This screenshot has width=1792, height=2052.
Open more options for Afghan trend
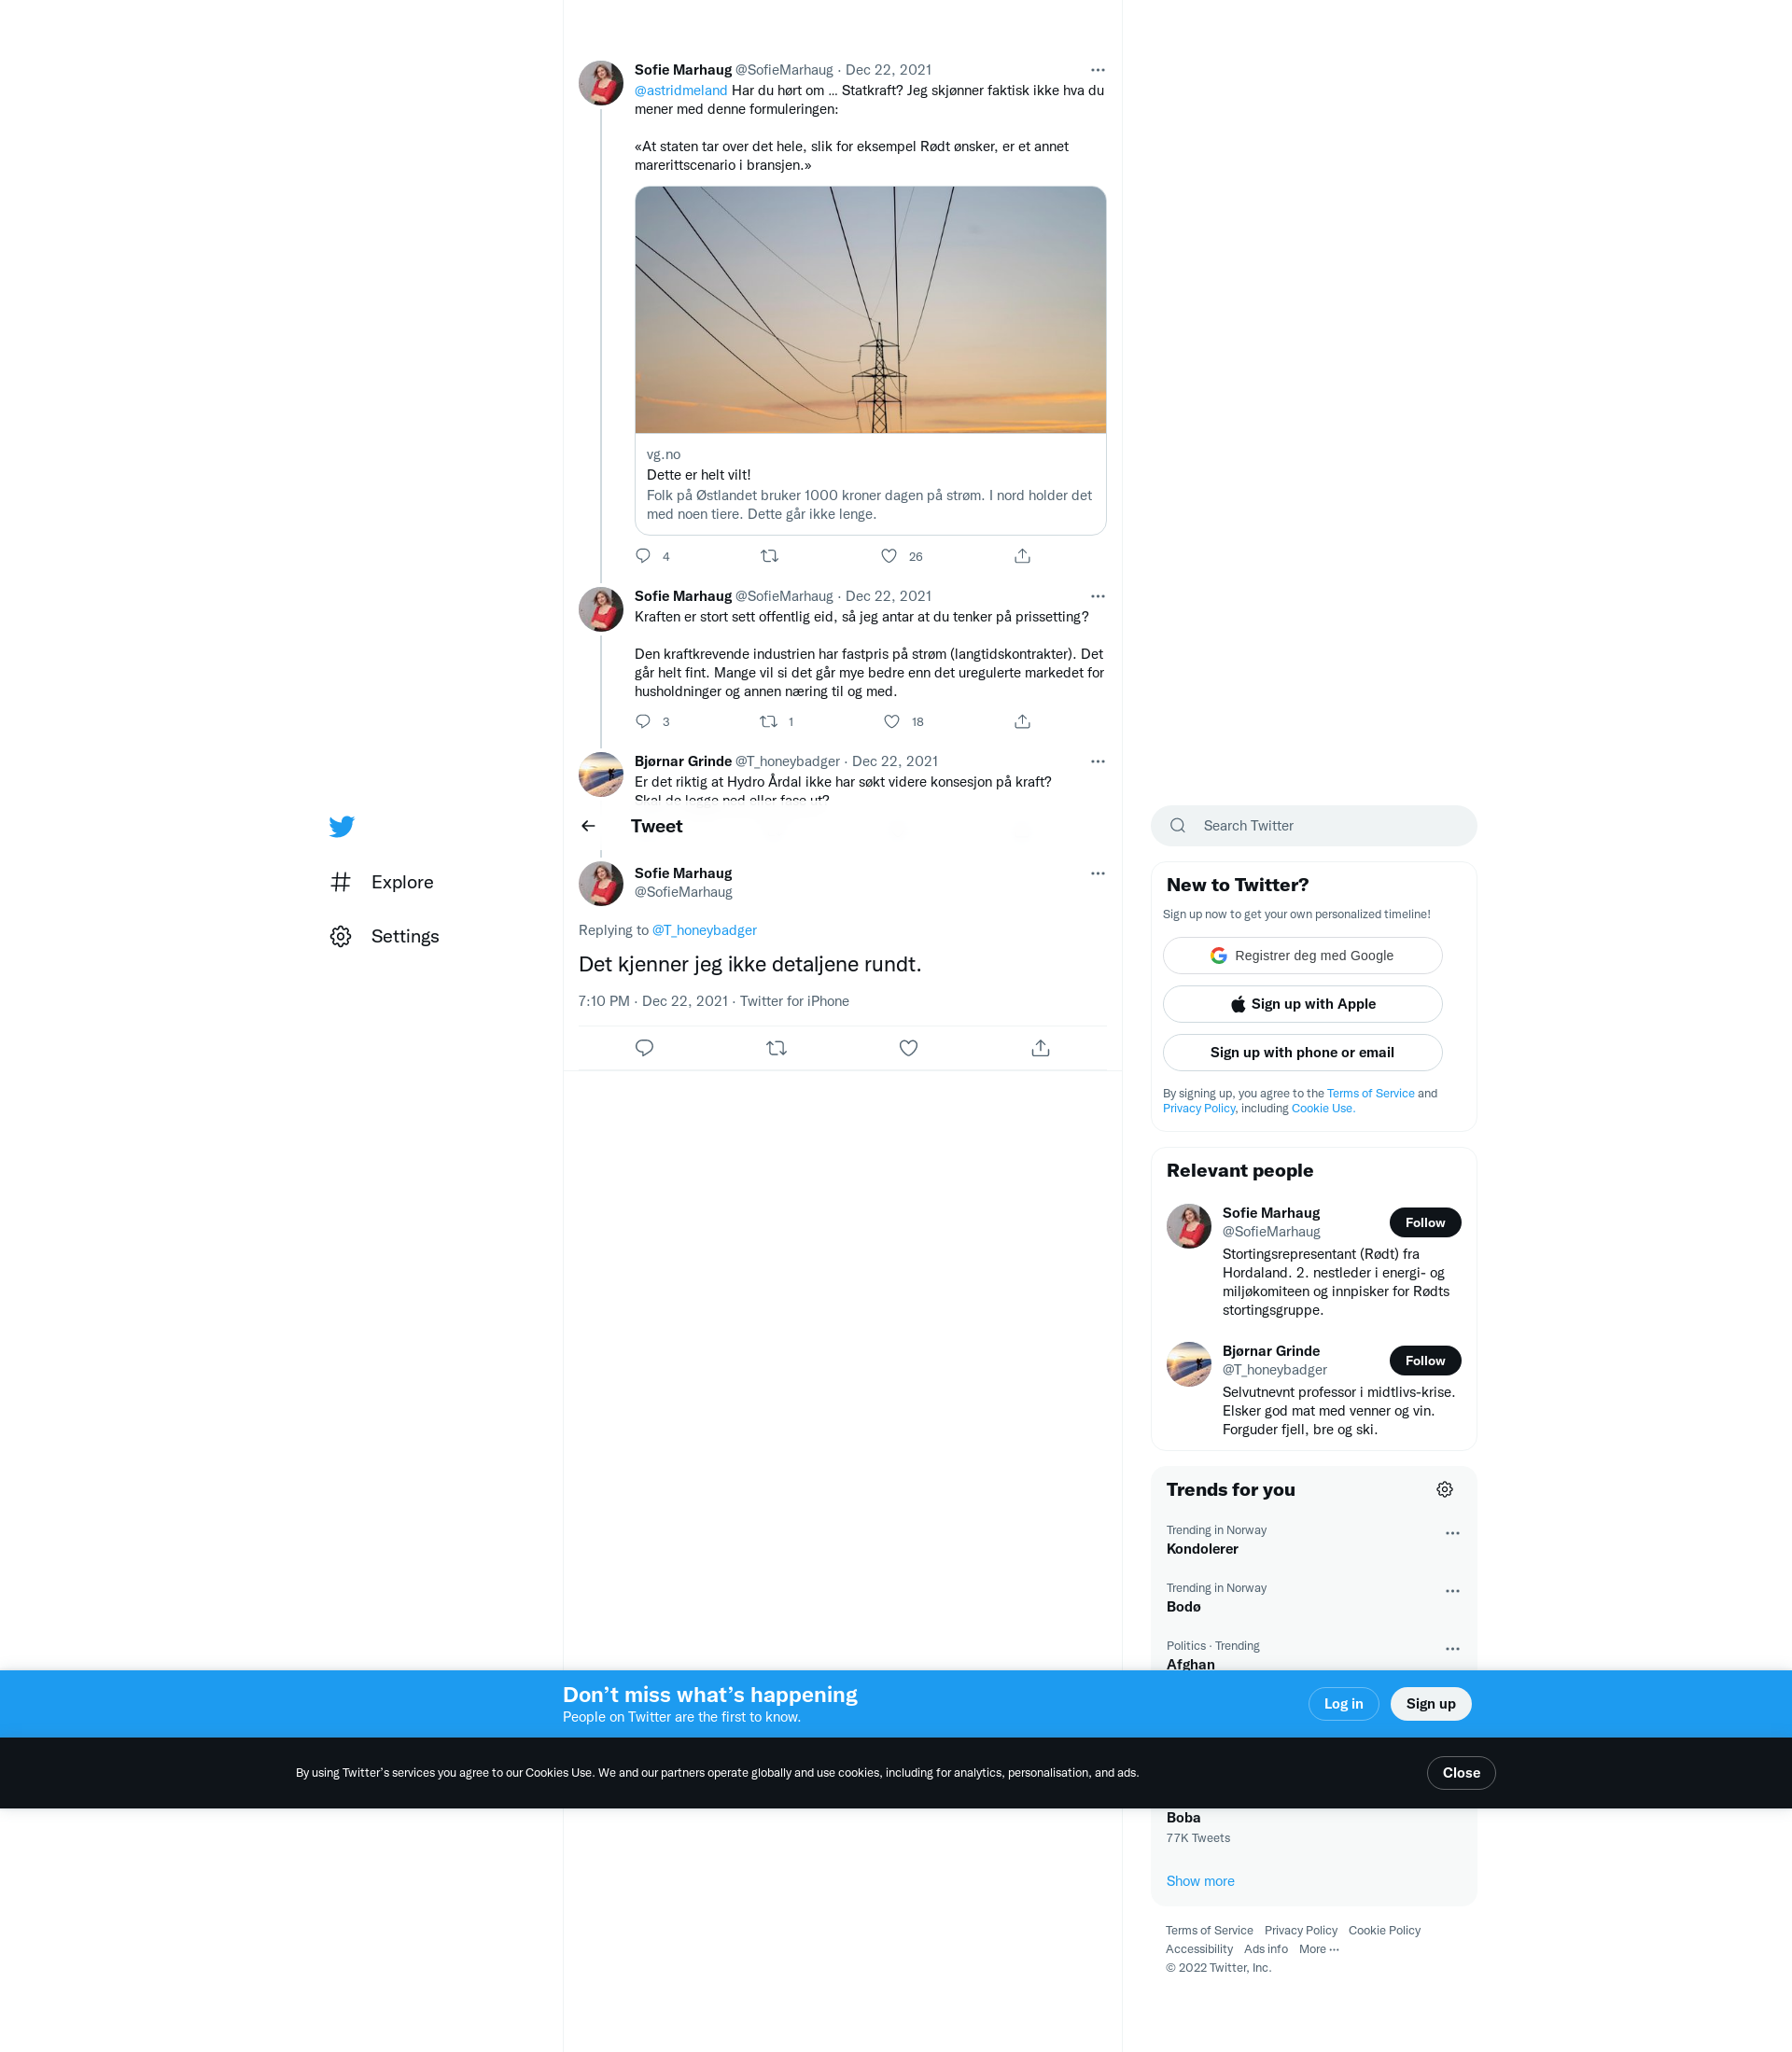point(1452,1649)
